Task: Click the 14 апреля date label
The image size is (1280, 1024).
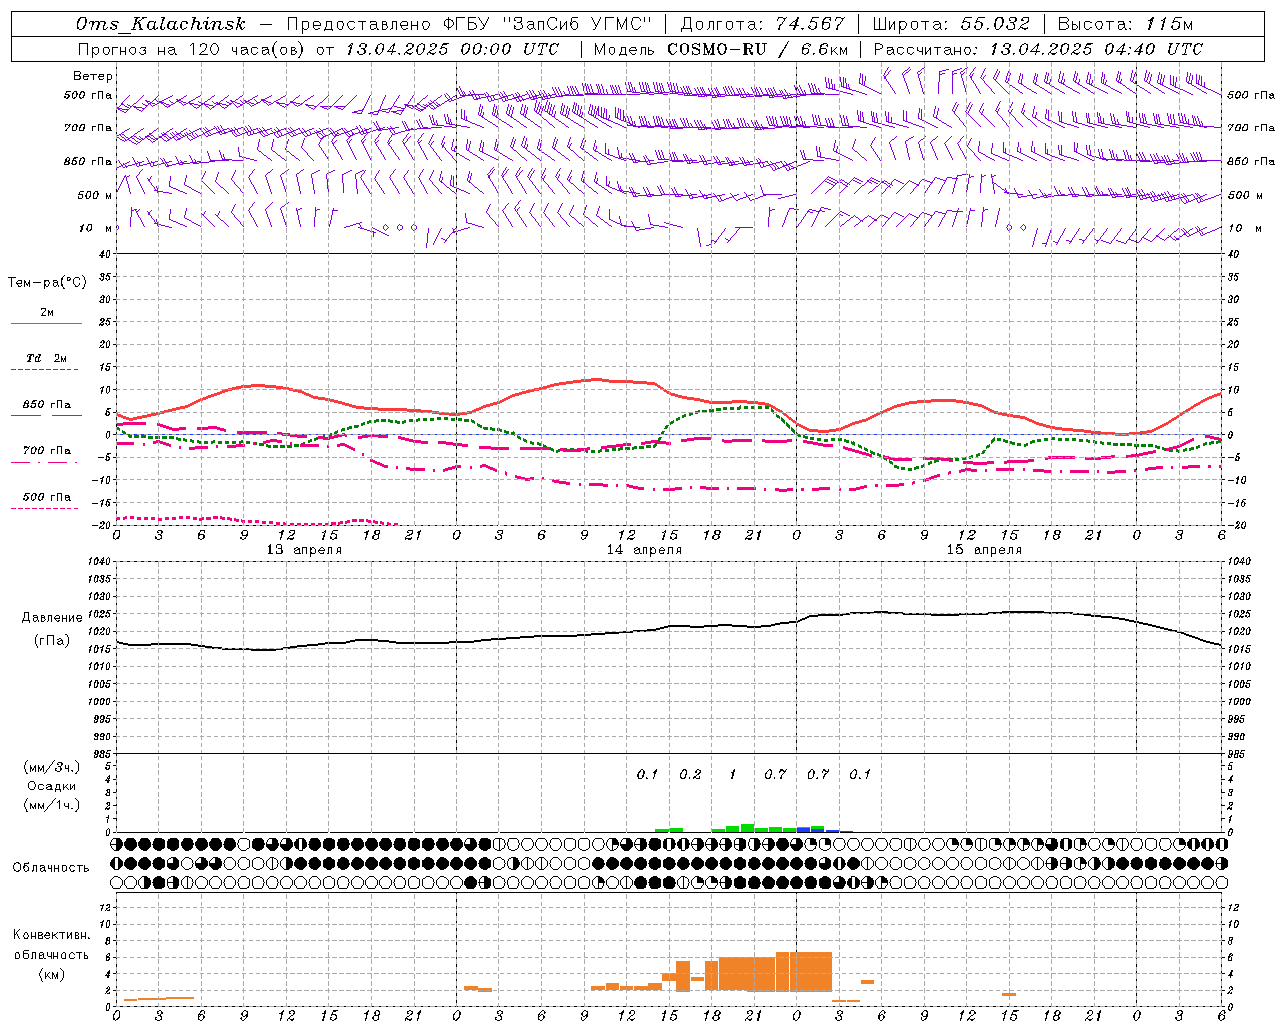Action: click(x=644, y=550)
